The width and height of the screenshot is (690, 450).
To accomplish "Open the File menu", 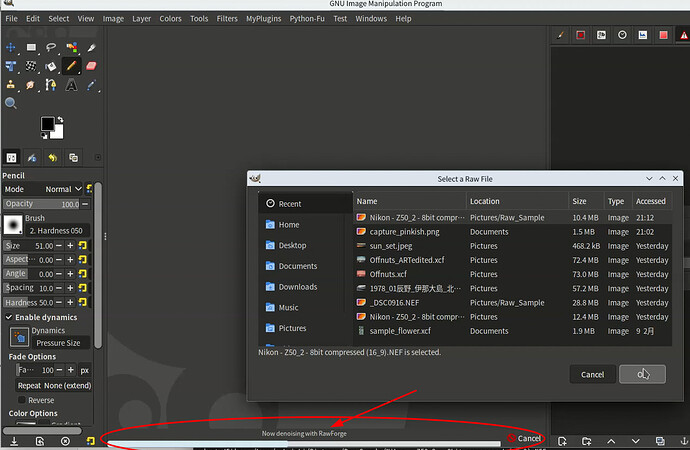I will click(x=11, y=18).
